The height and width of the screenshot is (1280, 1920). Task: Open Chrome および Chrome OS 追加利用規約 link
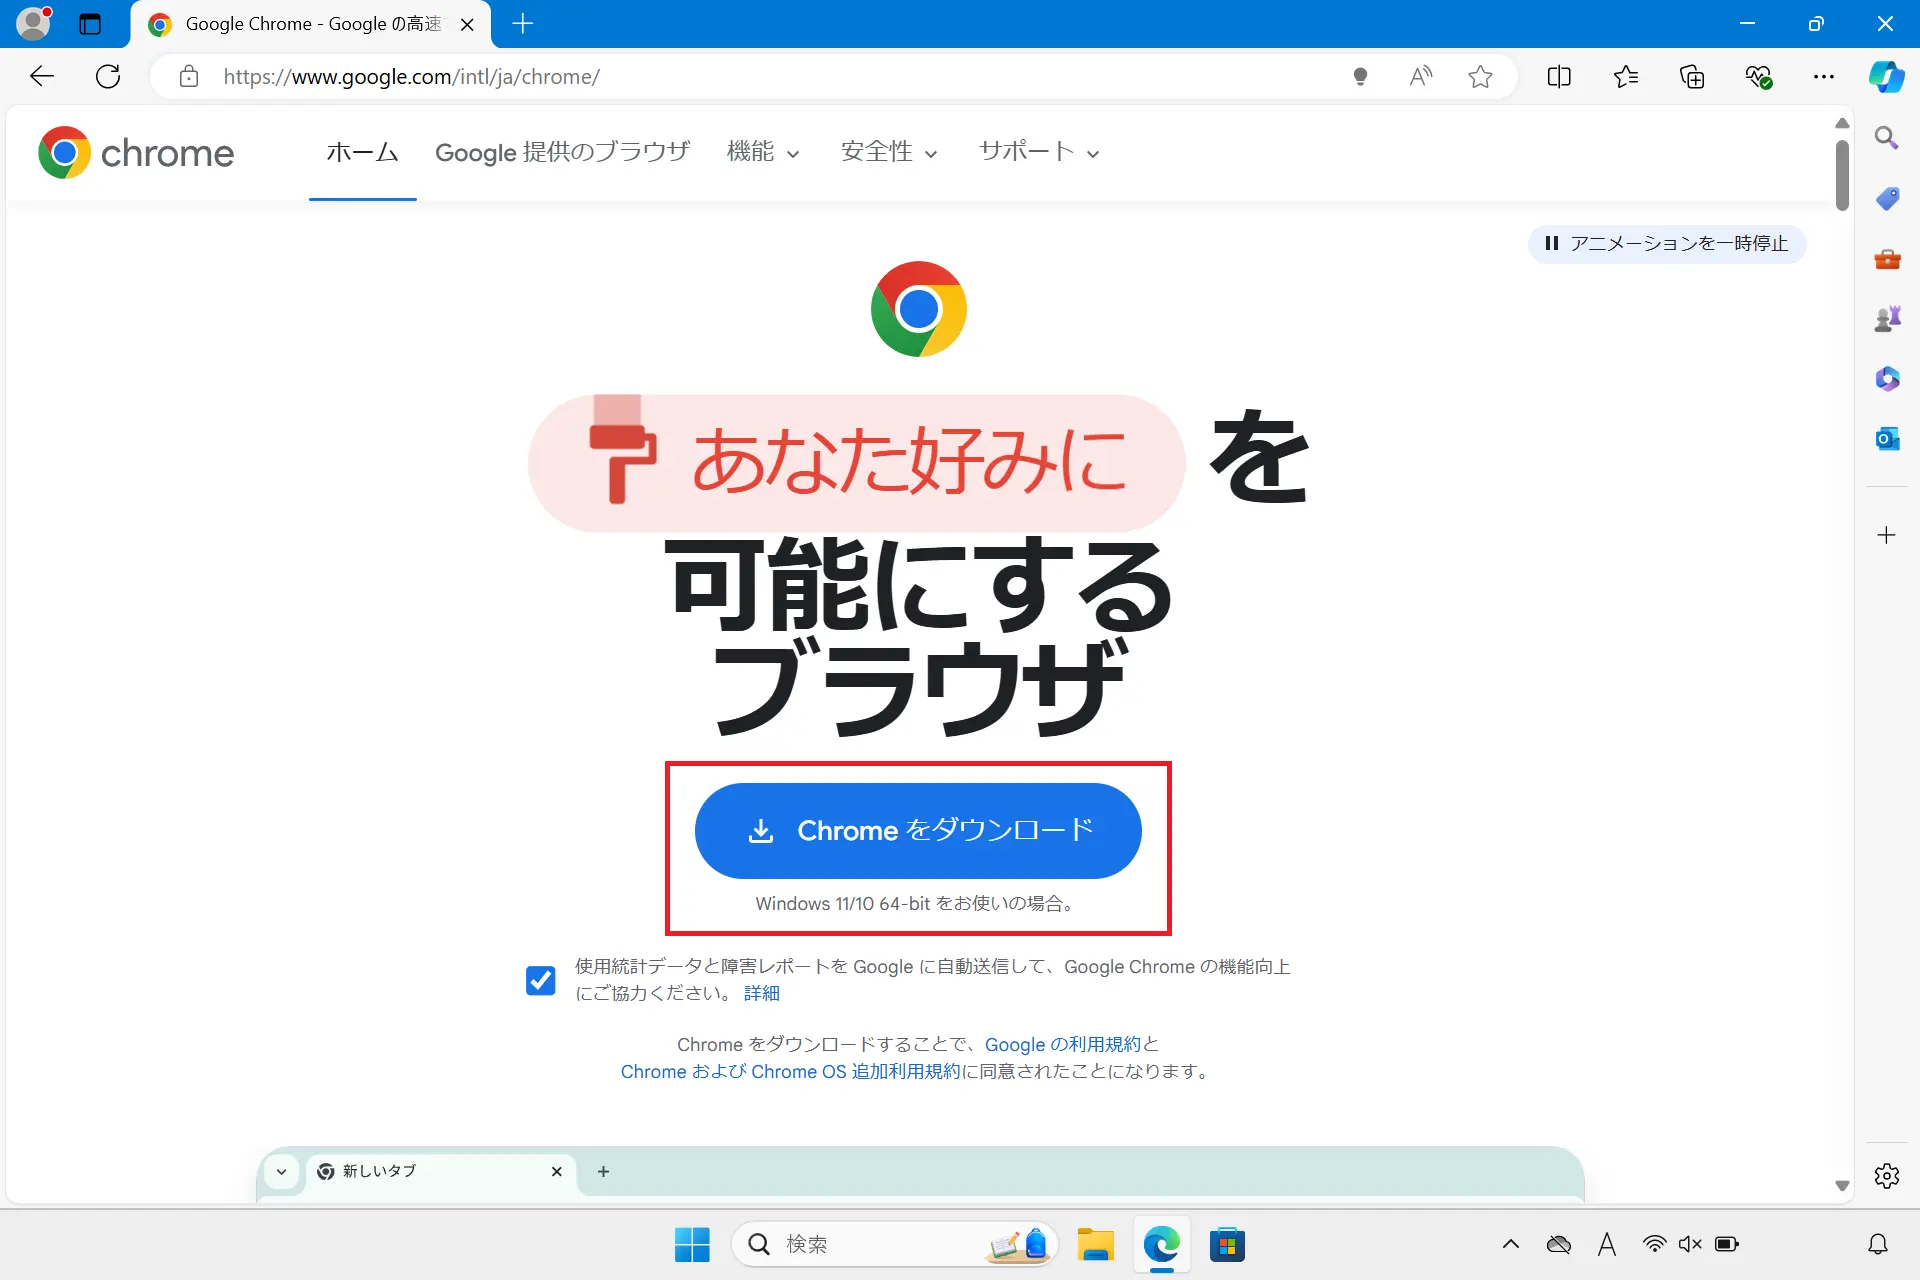coord(790,1071)
